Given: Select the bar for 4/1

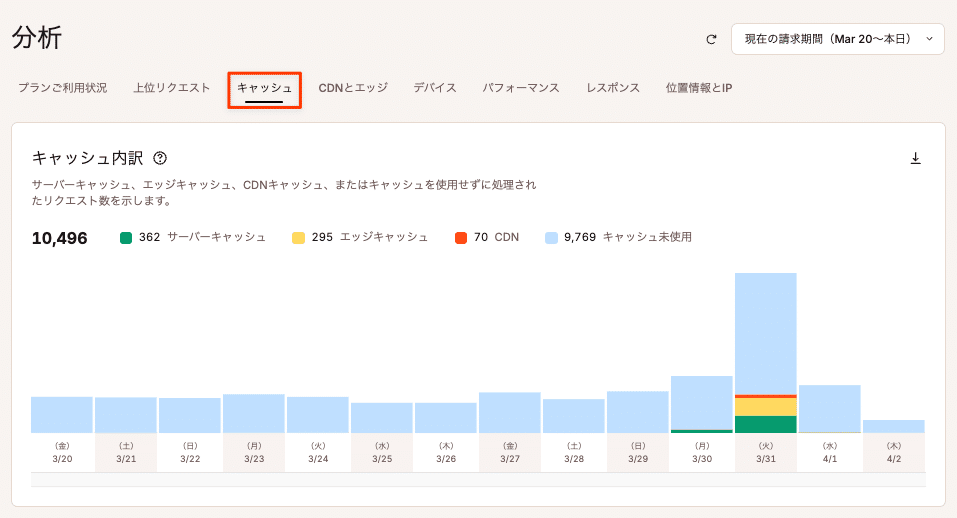Looking at the screenshot, I should [829, 409].
